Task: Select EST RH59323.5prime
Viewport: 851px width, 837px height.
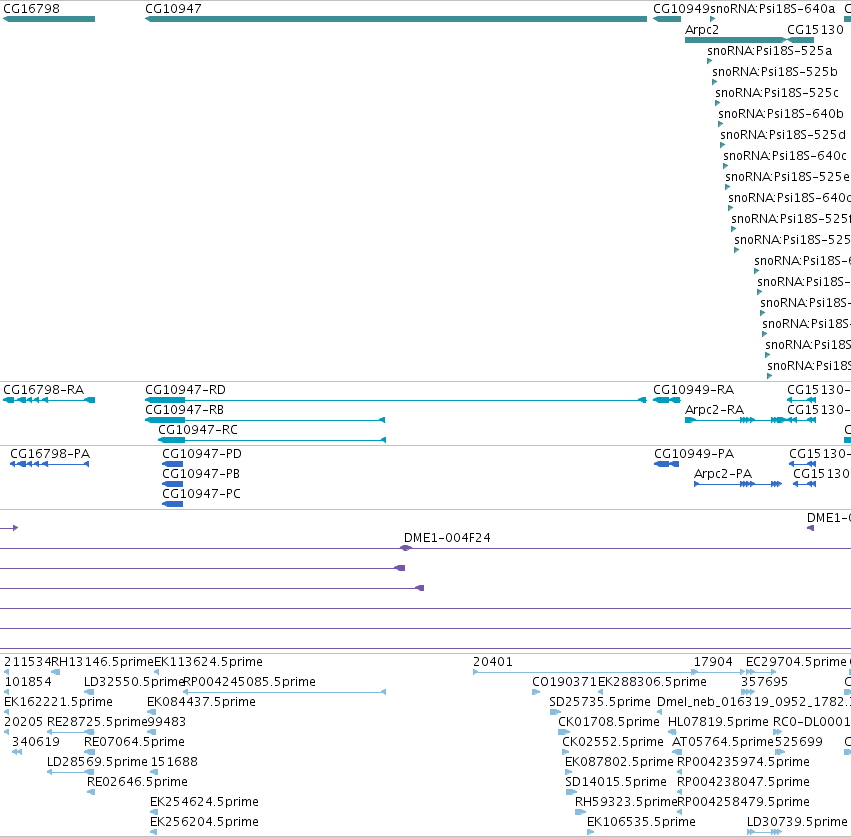Action: point(626,802)
